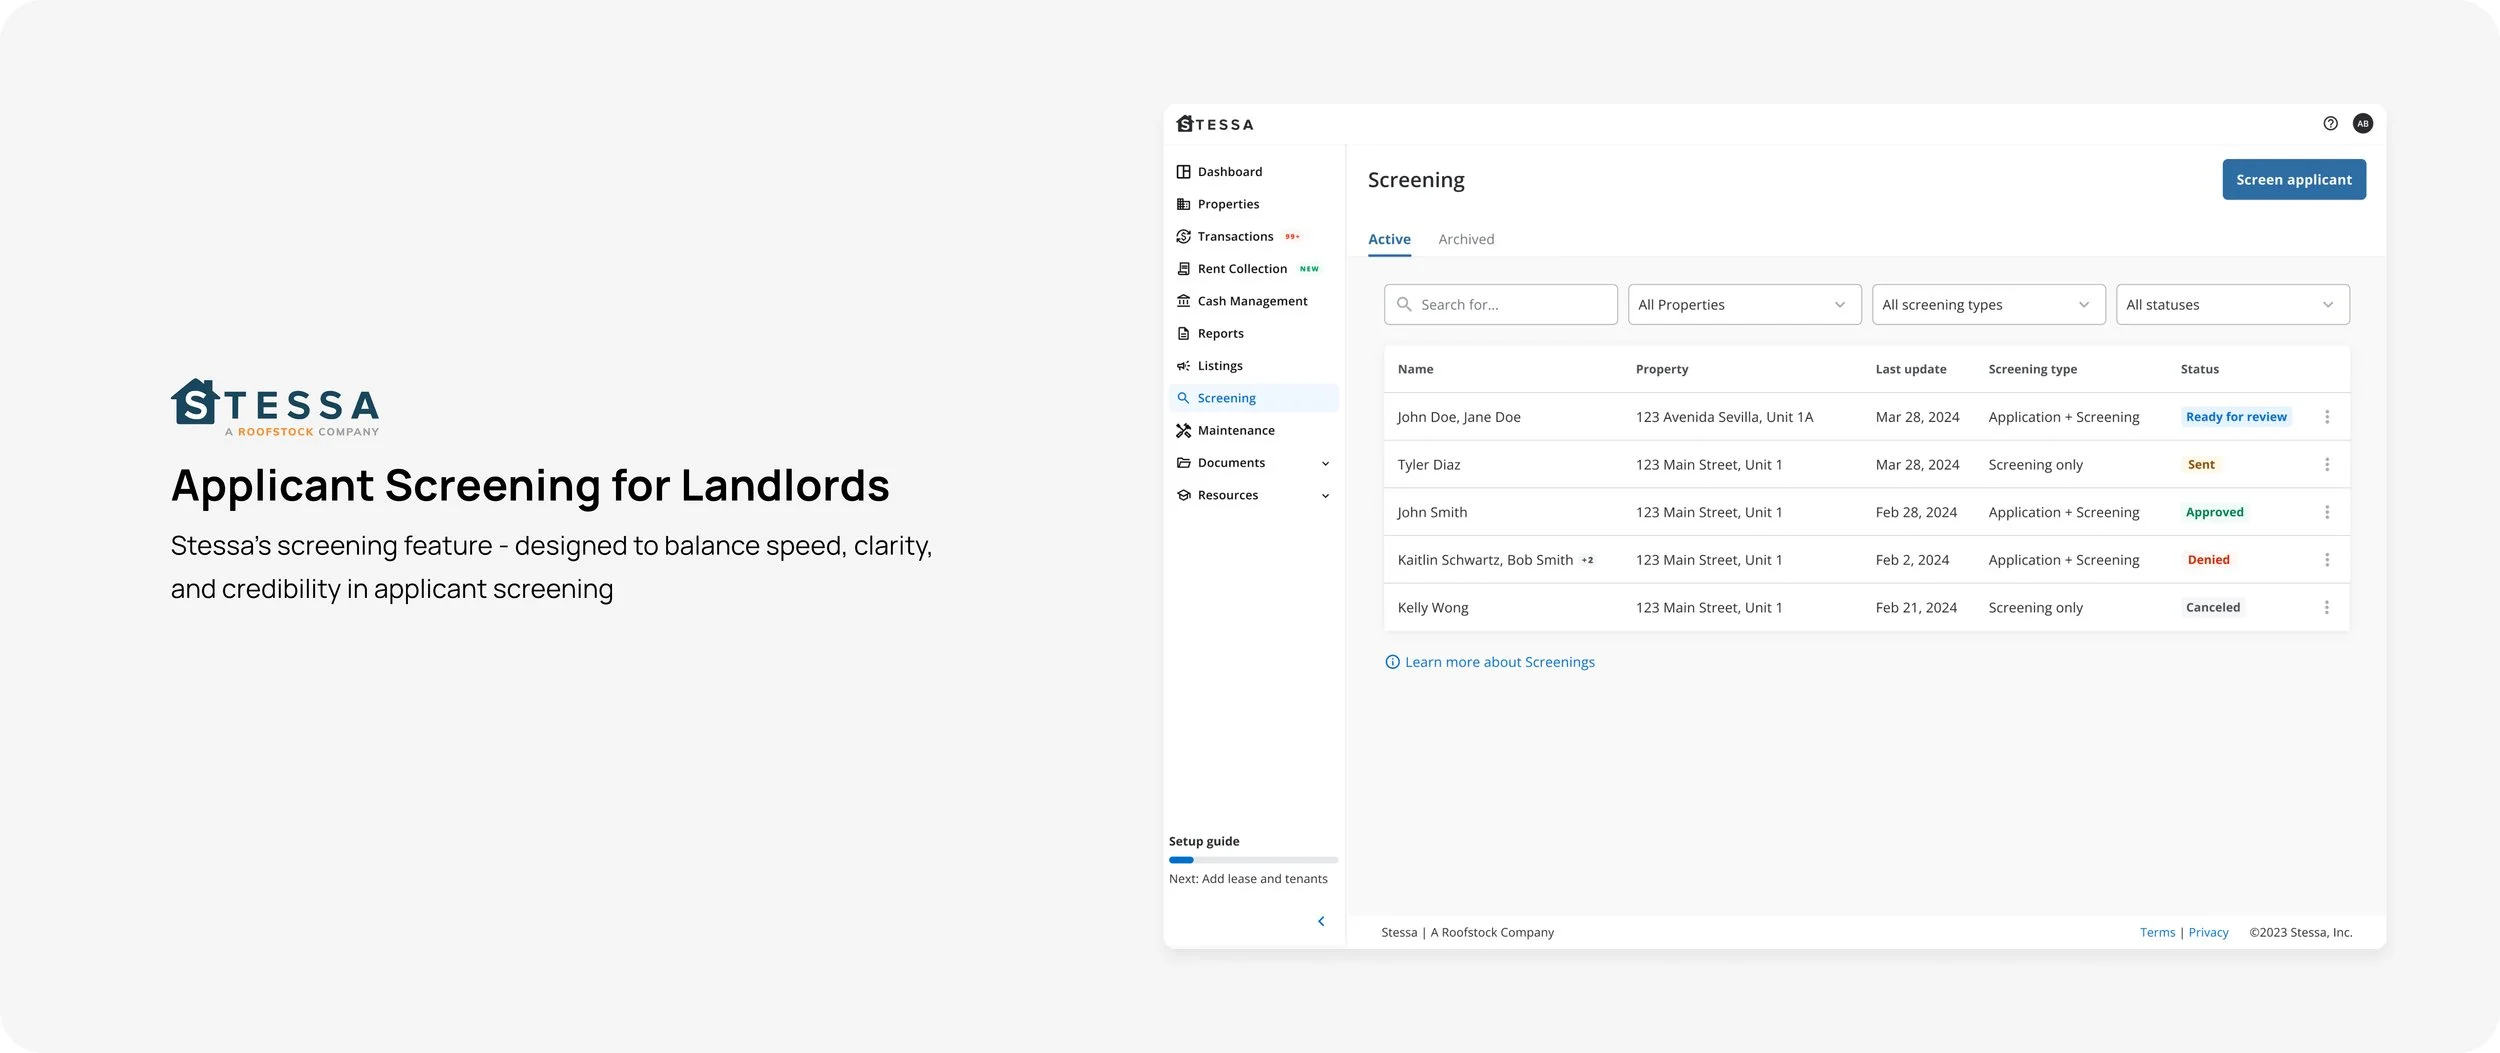This screenshot has height=1053, width=2500.
Task: Switch to the Archived tab
Action: click(x=1466, y=240)
